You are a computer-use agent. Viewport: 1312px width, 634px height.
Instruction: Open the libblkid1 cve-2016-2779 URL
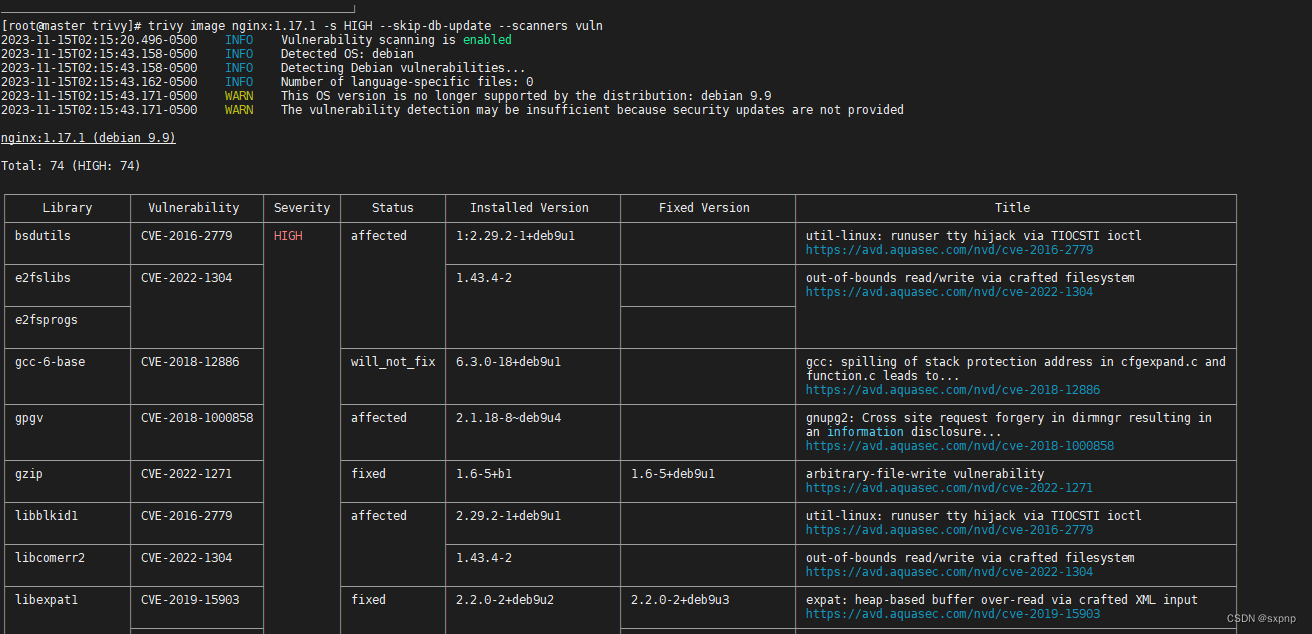click(949, 530)
